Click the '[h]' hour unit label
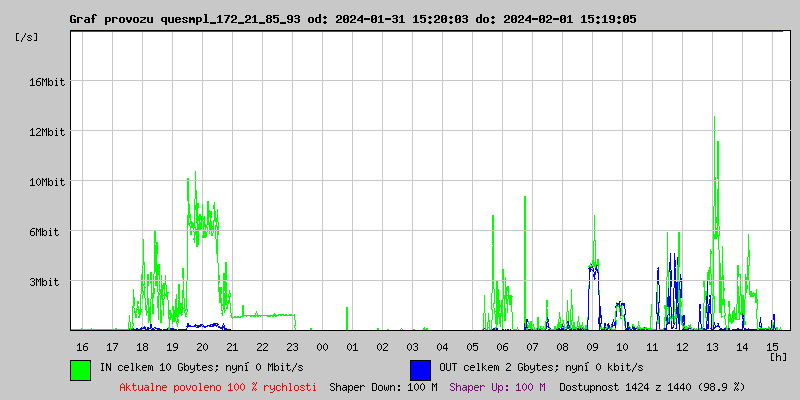800x400 pixels. coord(778,356)
